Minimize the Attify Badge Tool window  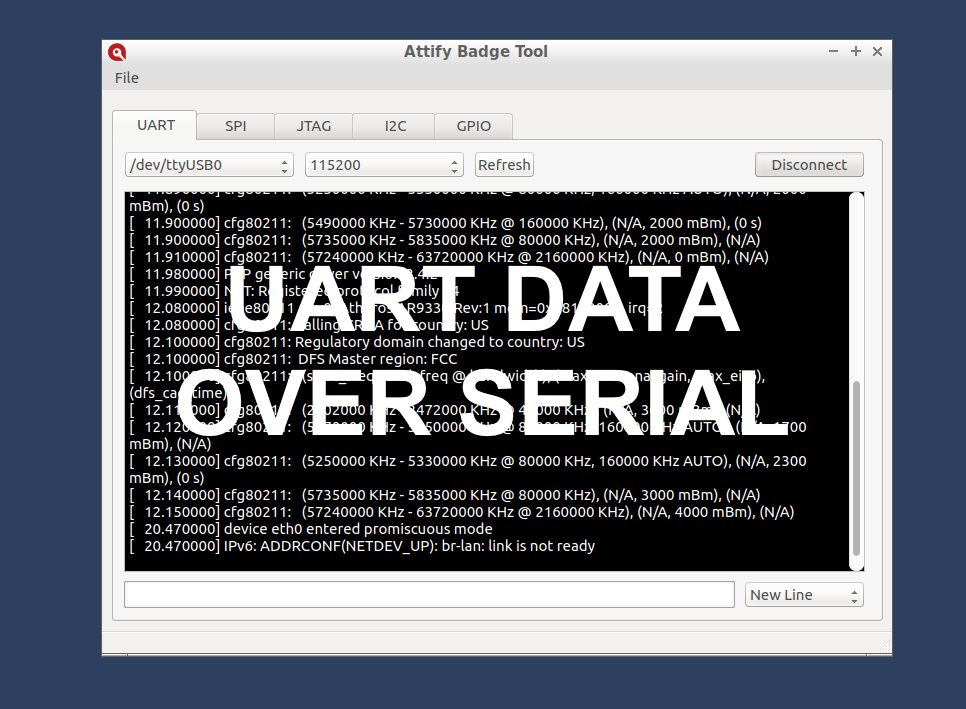834,52
